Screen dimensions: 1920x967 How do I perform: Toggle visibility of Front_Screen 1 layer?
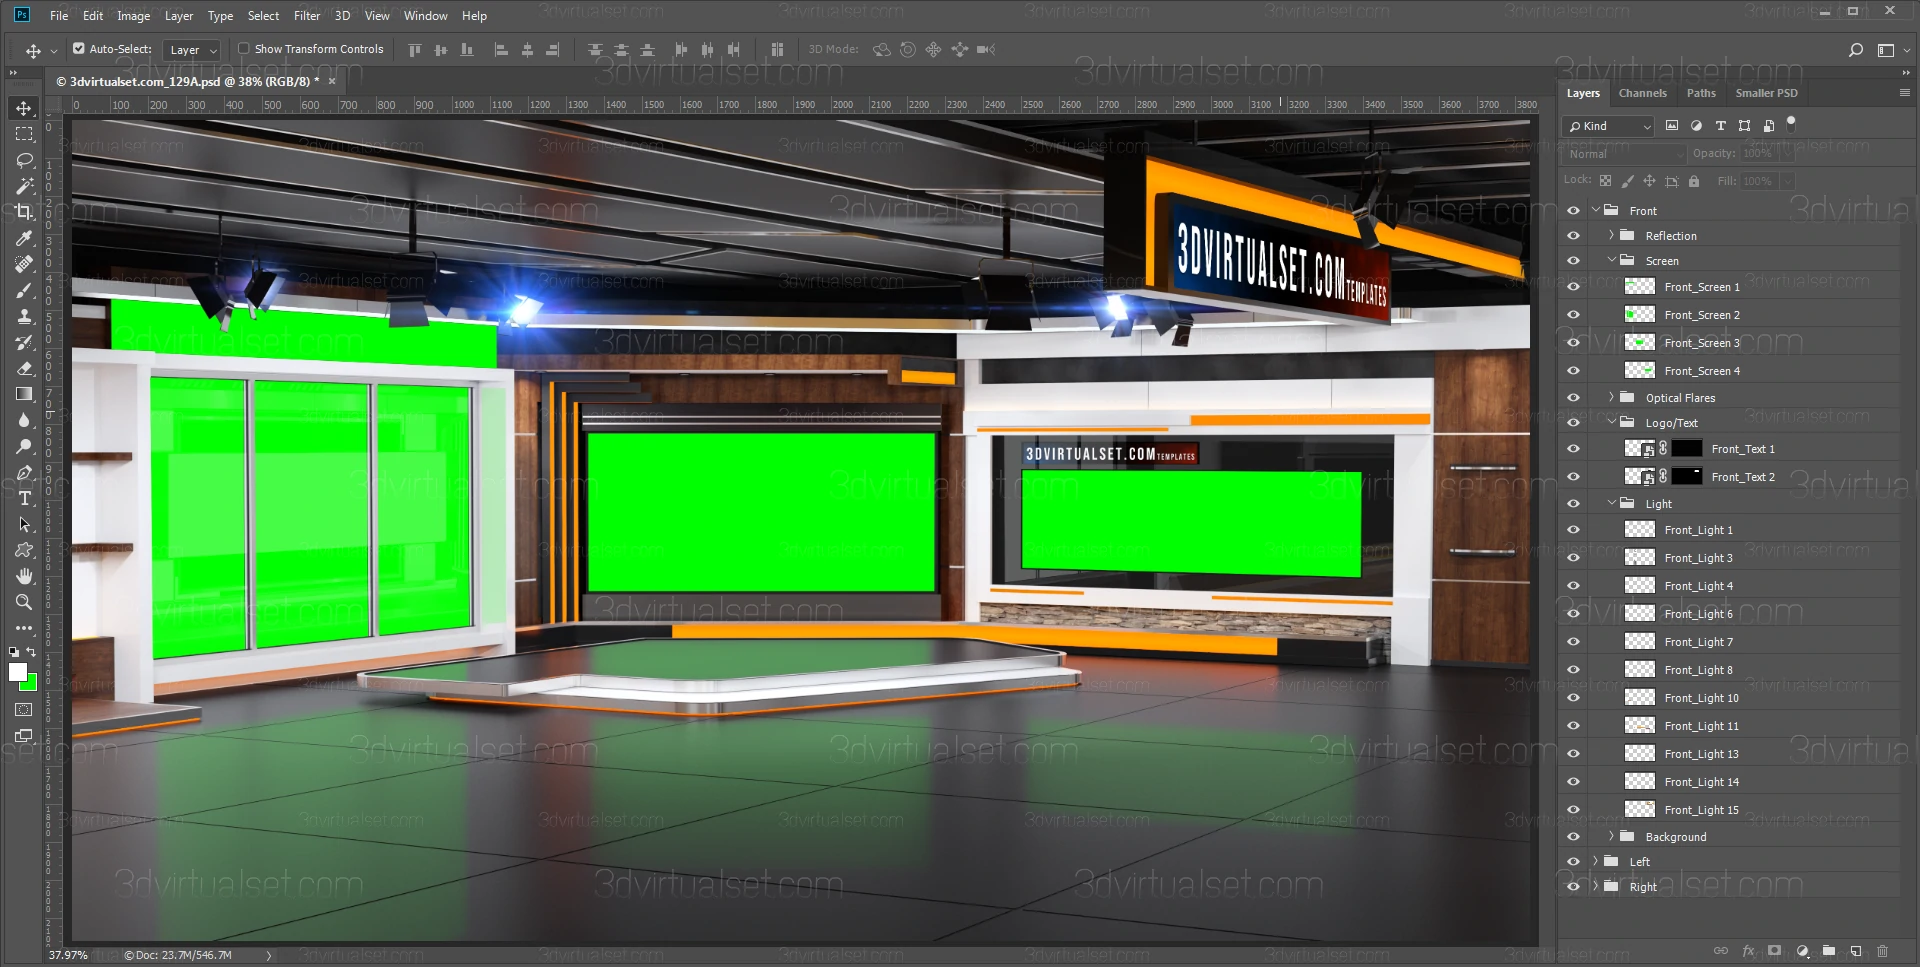point(1573,287)
